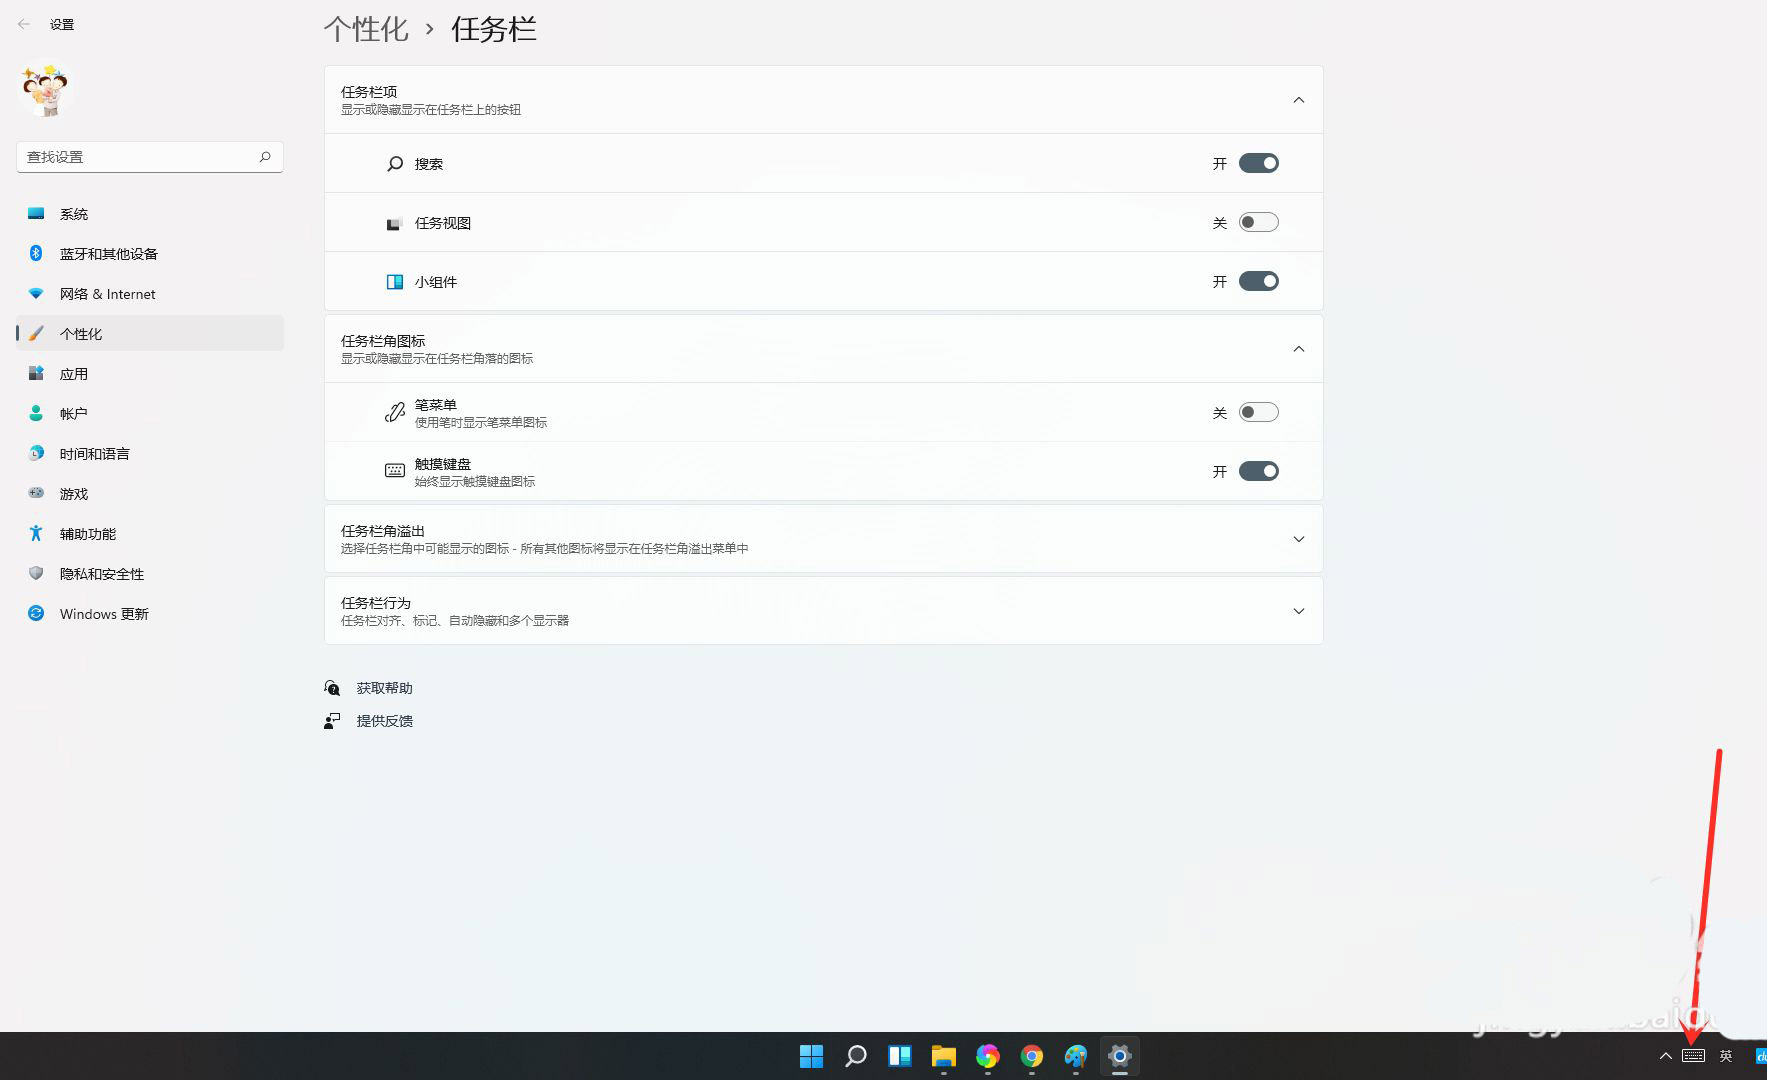The image size is (1767, 1080).
Task: Click the 获取帮助 link
Action: (x=384, y=687)
